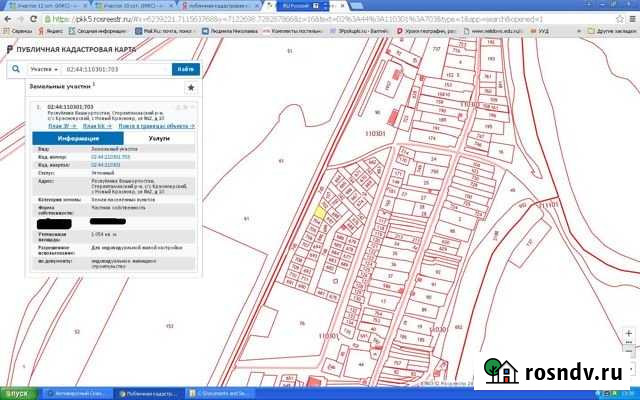
Task: Expand hidden bookmarks overflow chevron
Action: [579, 31]
